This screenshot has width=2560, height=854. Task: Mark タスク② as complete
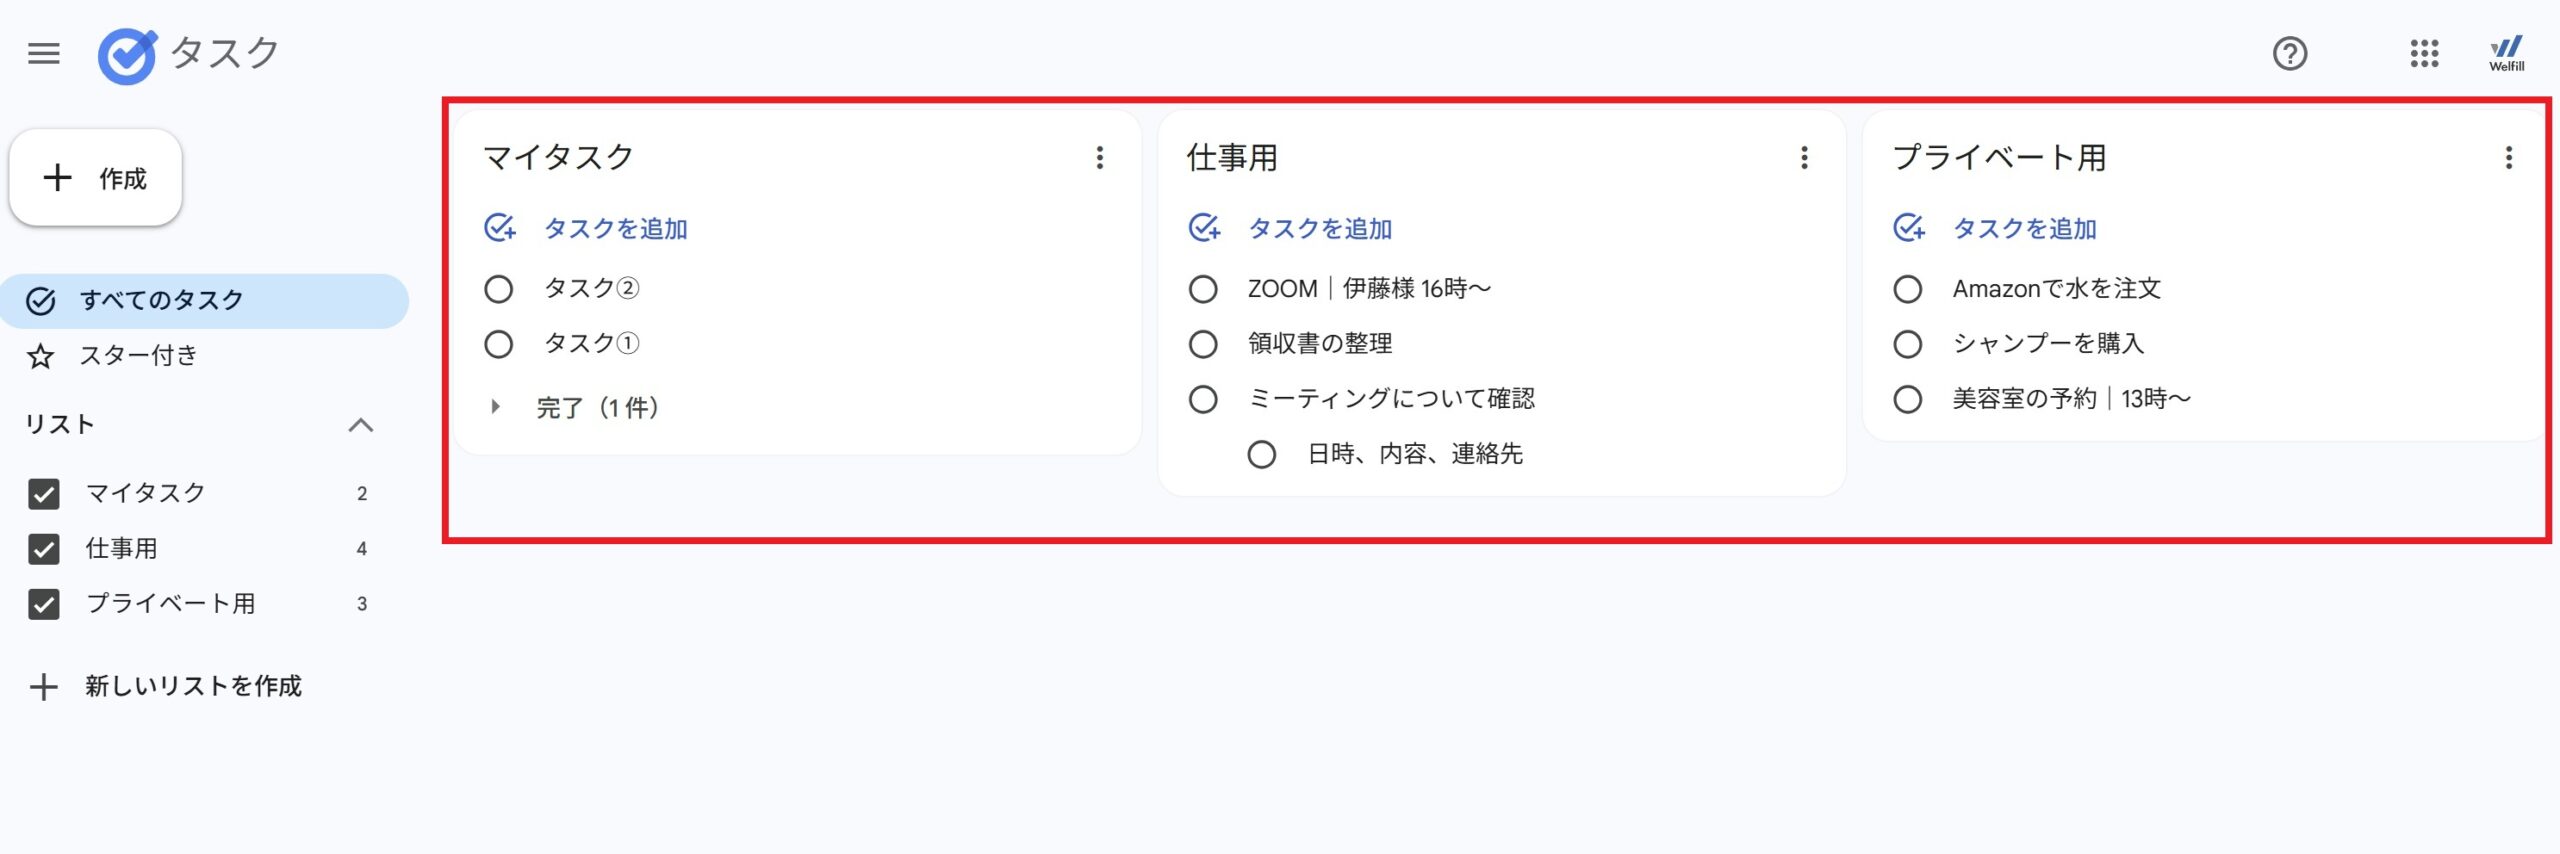click(498, 289)
